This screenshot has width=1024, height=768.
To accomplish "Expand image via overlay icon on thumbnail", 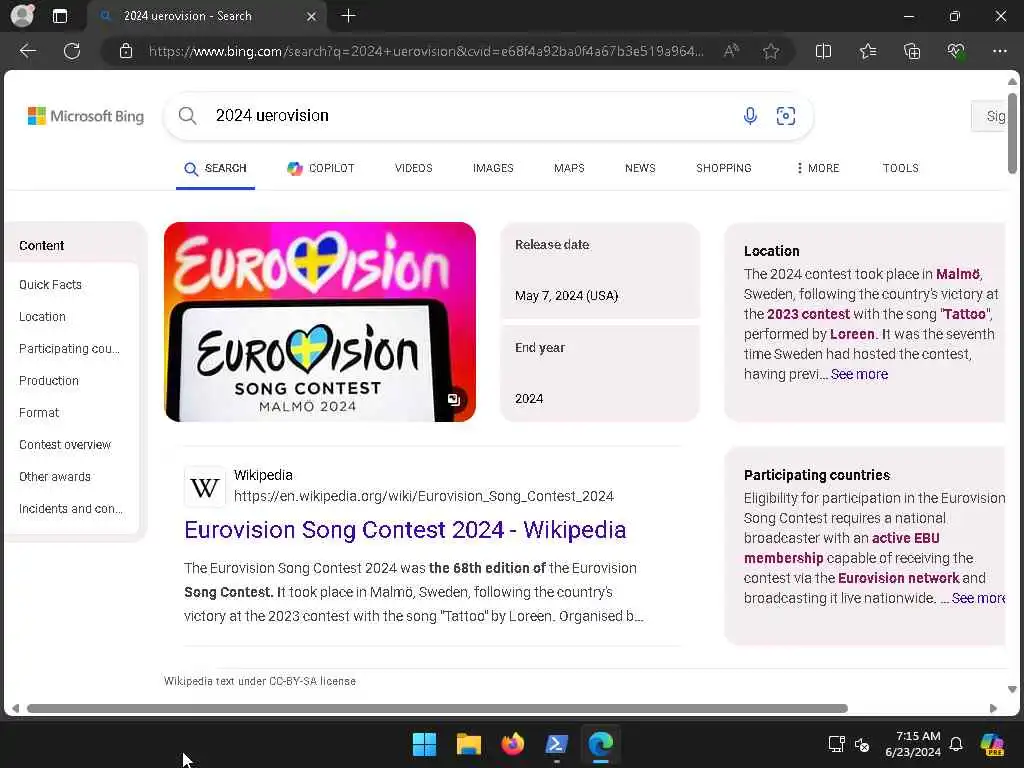I will (x=454, y=400).
